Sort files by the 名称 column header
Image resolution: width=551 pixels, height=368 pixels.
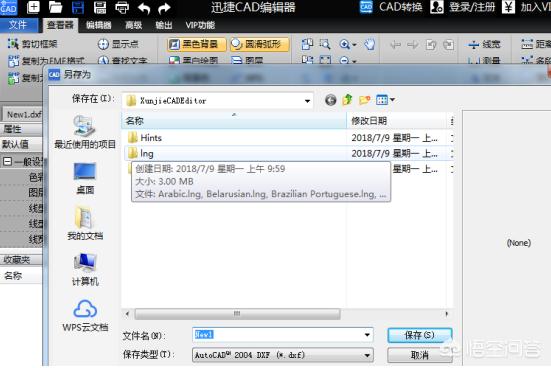(234, 121)
